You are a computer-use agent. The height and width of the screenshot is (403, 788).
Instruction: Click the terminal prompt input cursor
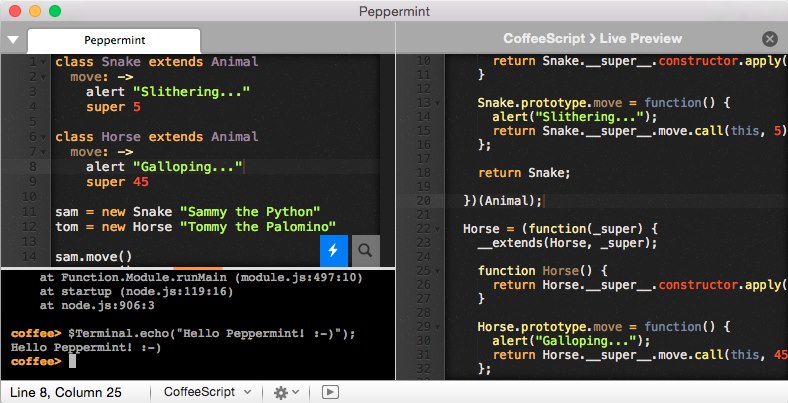(x=72, y=361)
